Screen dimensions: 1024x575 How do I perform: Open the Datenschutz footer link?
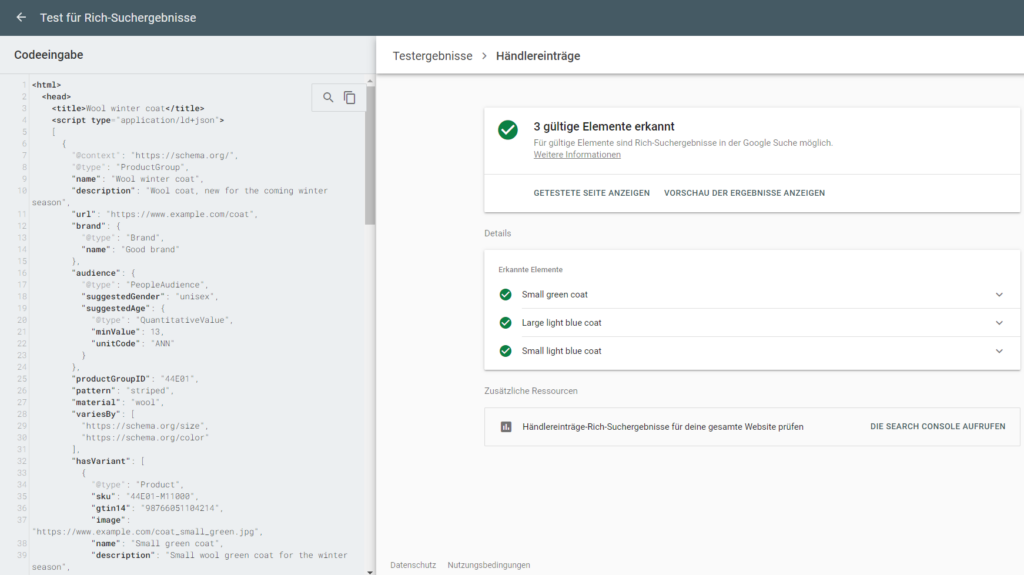point(413,565)
